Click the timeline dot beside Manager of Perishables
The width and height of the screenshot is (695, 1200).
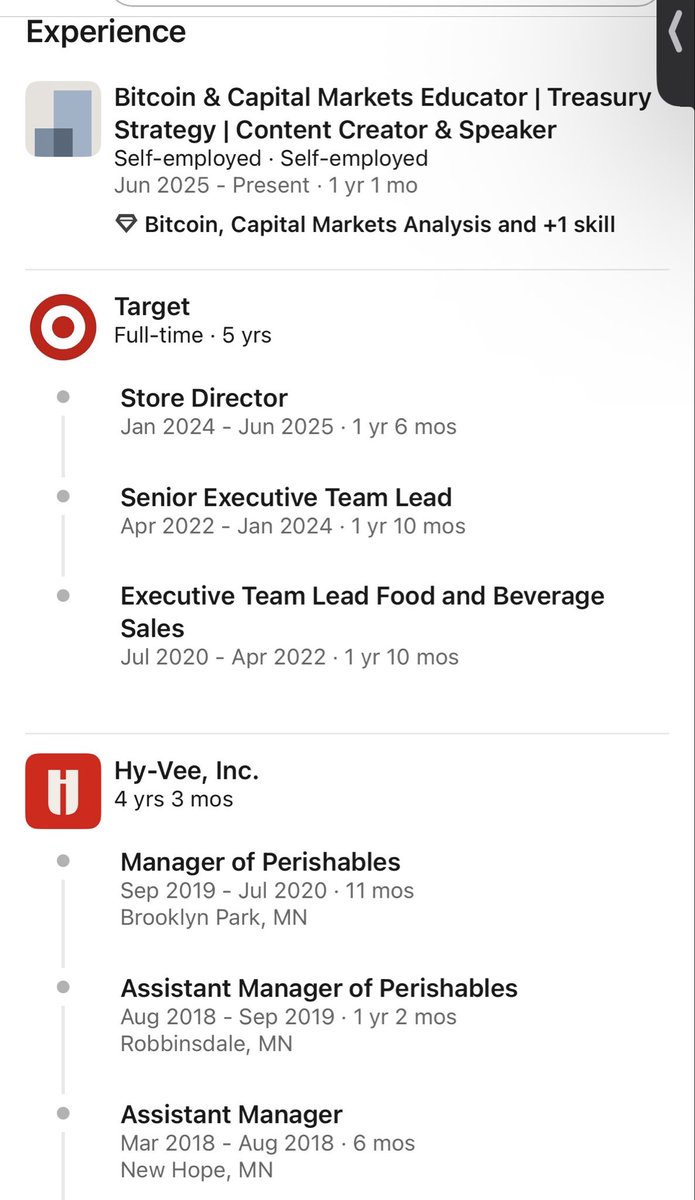point(63,861)
